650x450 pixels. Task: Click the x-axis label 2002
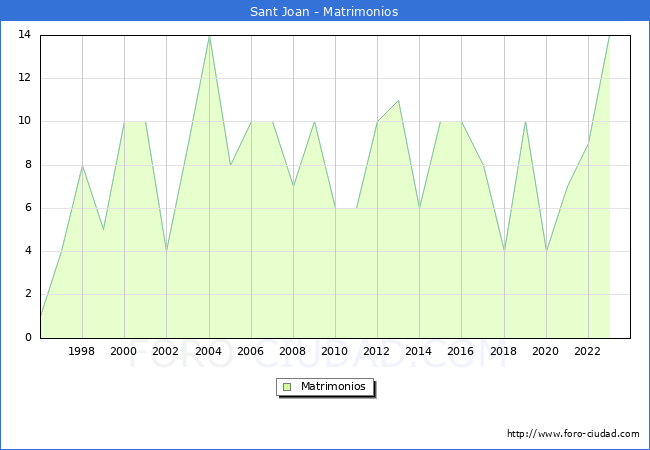point(165,351)
